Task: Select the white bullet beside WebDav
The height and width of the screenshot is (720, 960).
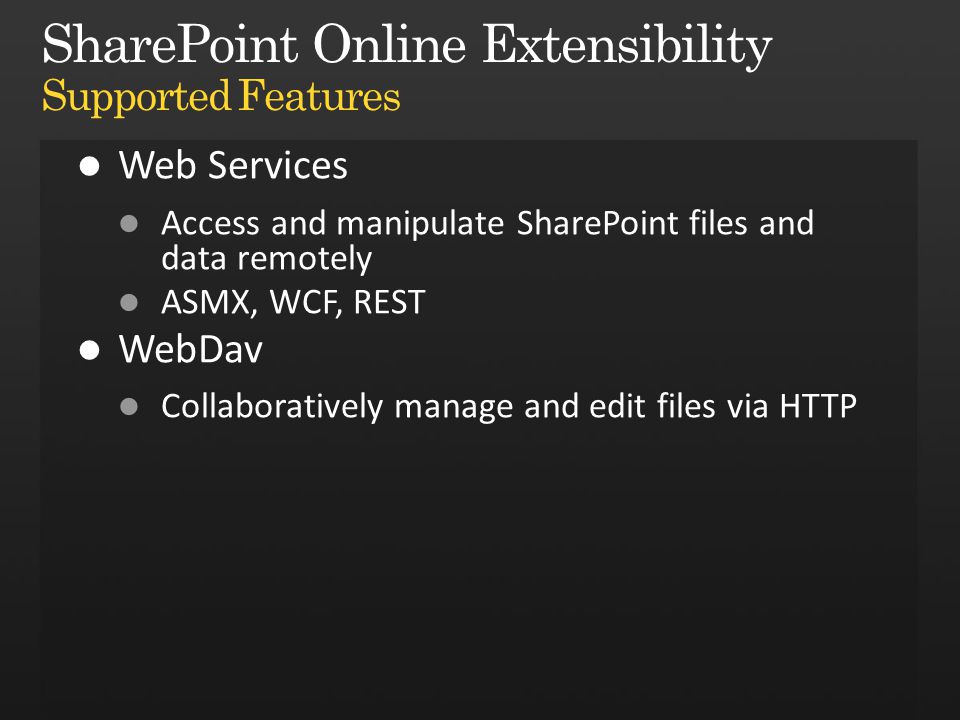Action: point(89,350)
